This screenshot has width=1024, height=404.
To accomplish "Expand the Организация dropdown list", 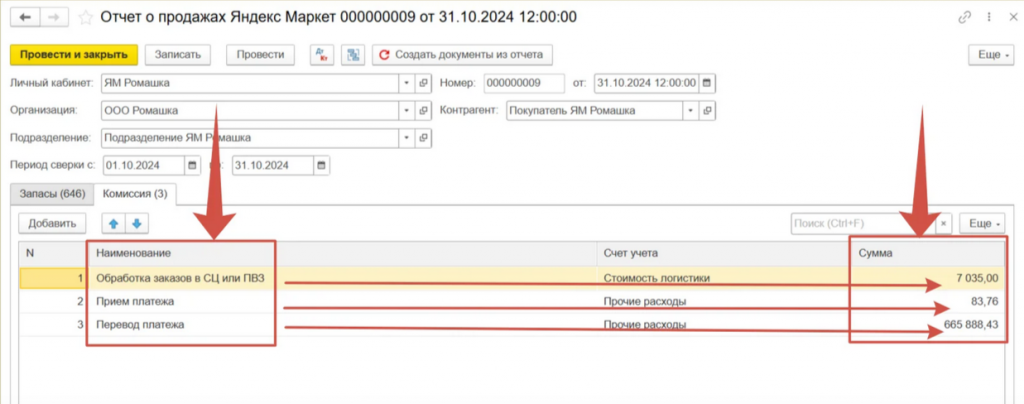I will coord(407,111).
